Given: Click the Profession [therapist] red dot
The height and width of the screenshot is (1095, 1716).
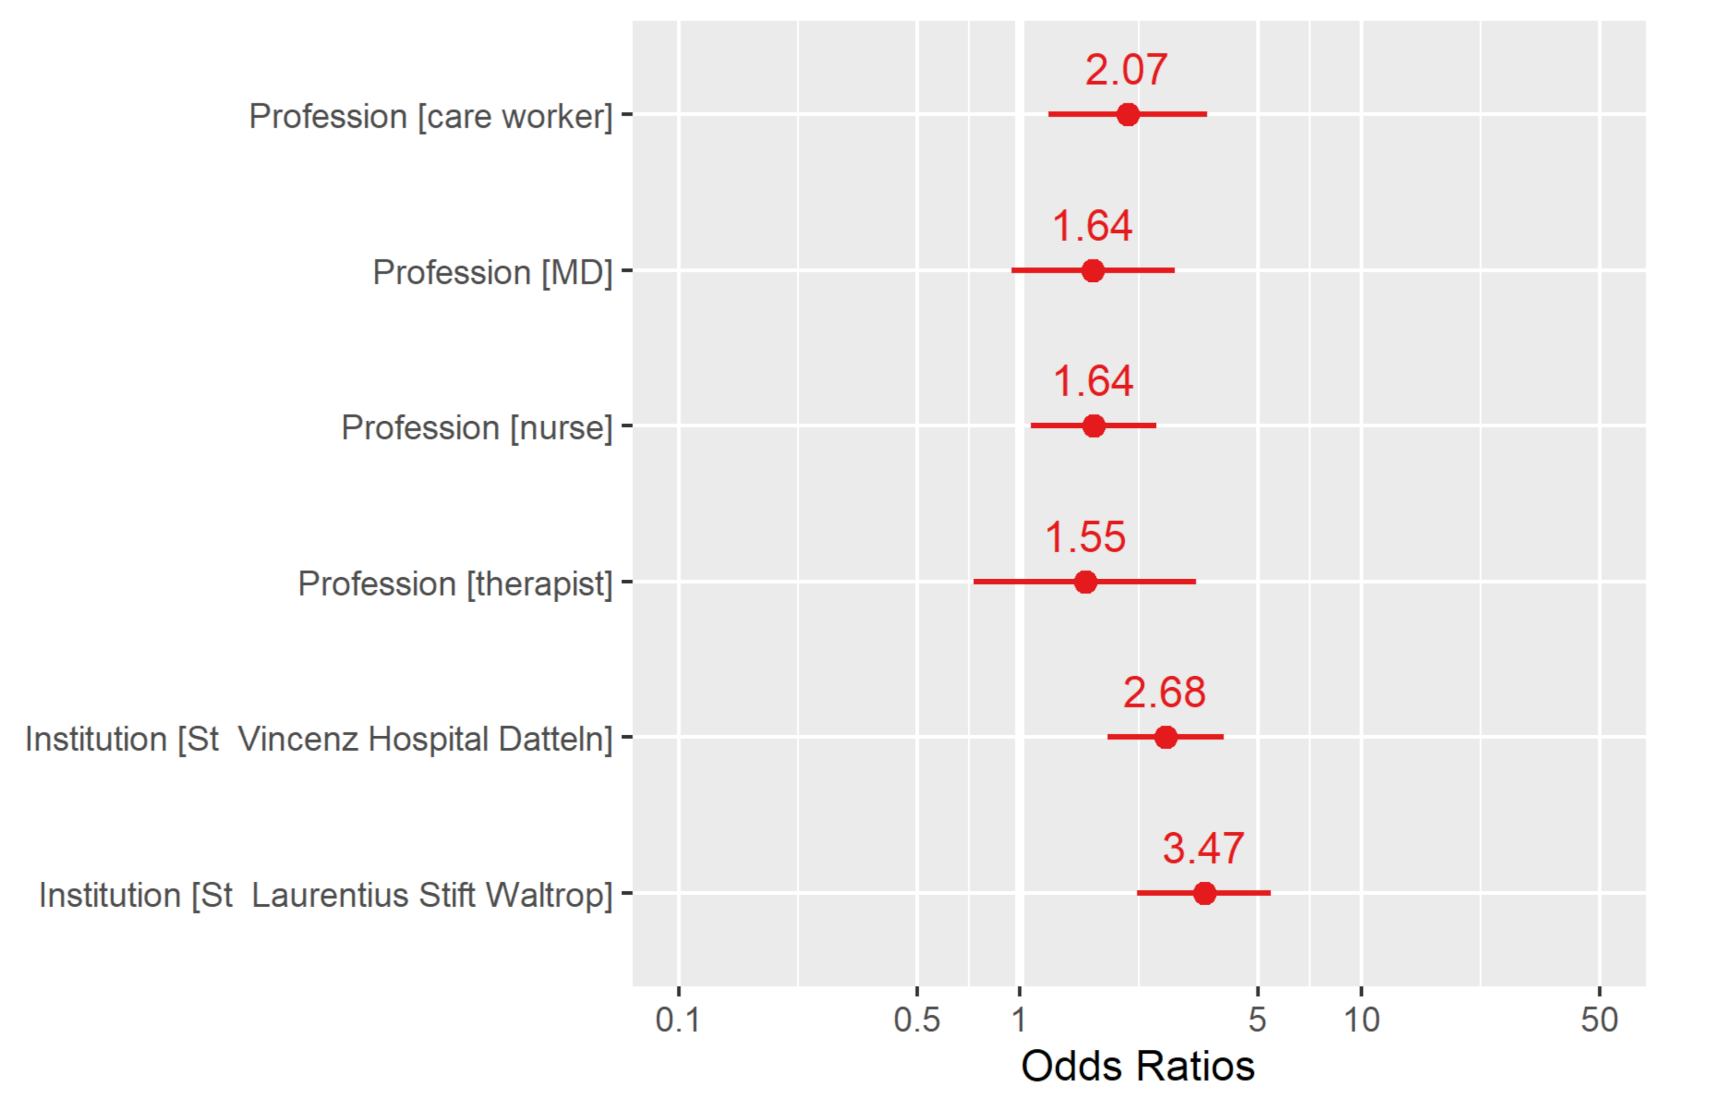Looking at the screenshot, I should click(1085, 582).
